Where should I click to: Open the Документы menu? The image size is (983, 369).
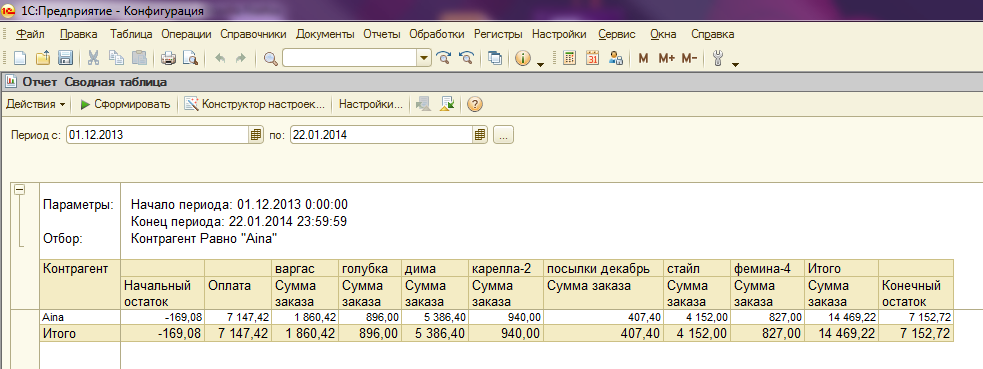coord(325,34)
